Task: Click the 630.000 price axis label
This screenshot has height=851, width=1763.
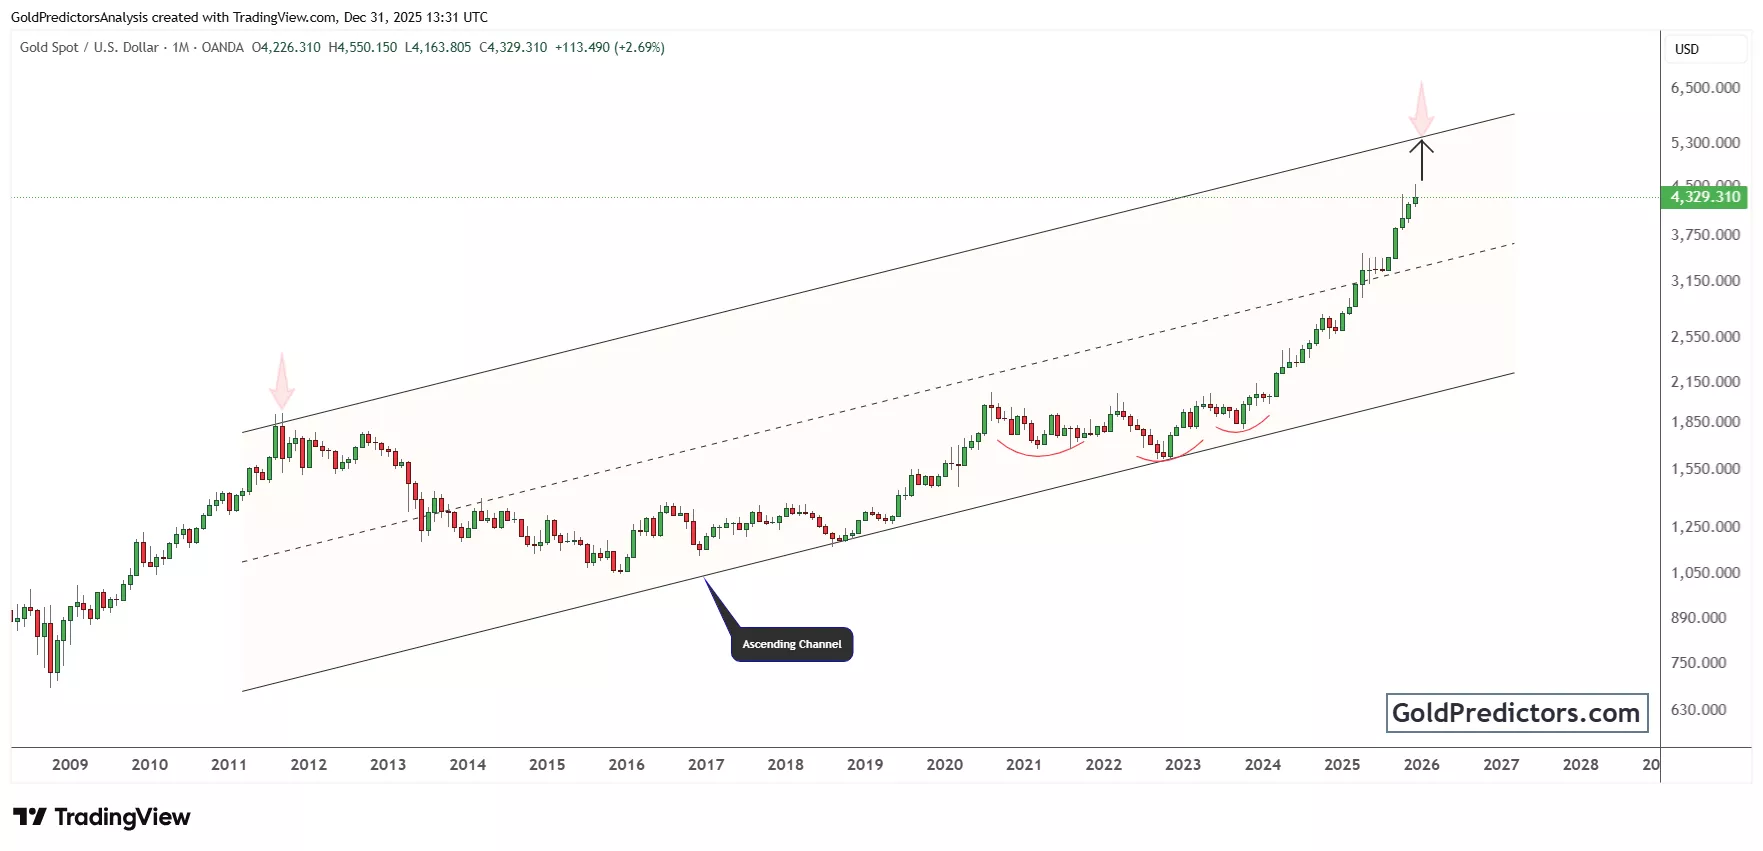Action: point(1698,710)
